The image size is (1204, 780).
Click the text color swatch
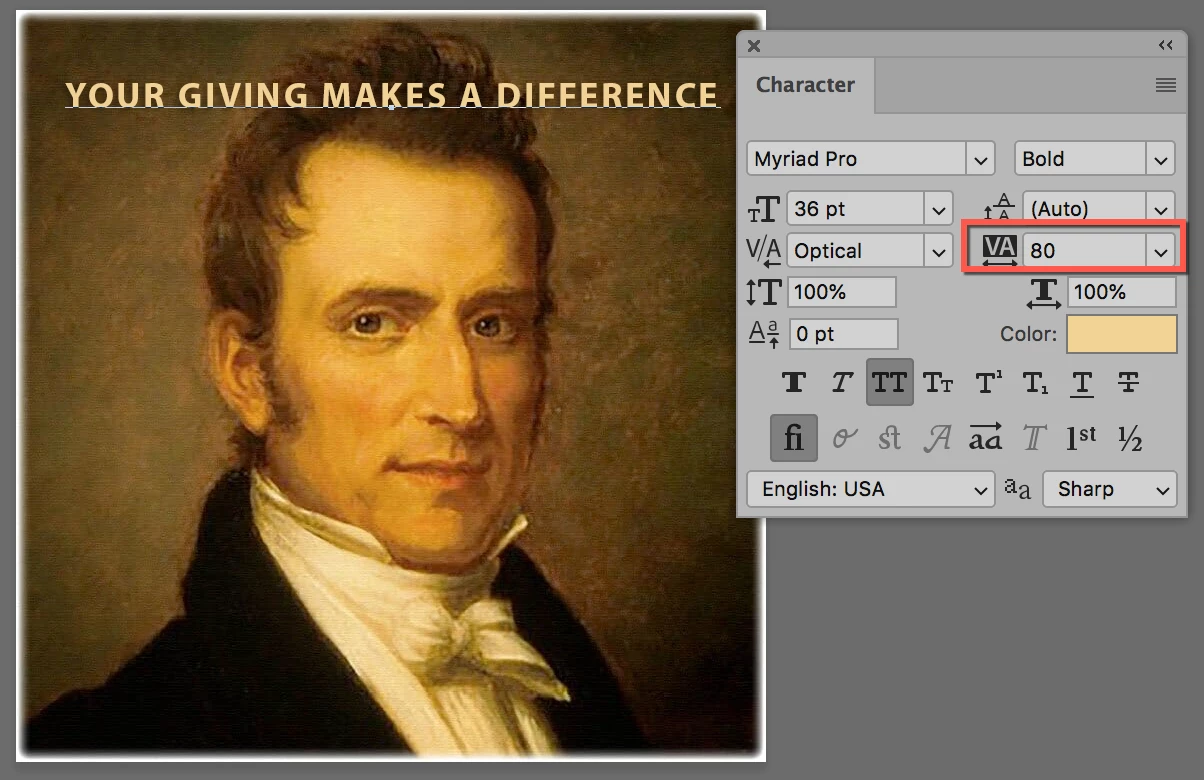tap(1122, 334)
